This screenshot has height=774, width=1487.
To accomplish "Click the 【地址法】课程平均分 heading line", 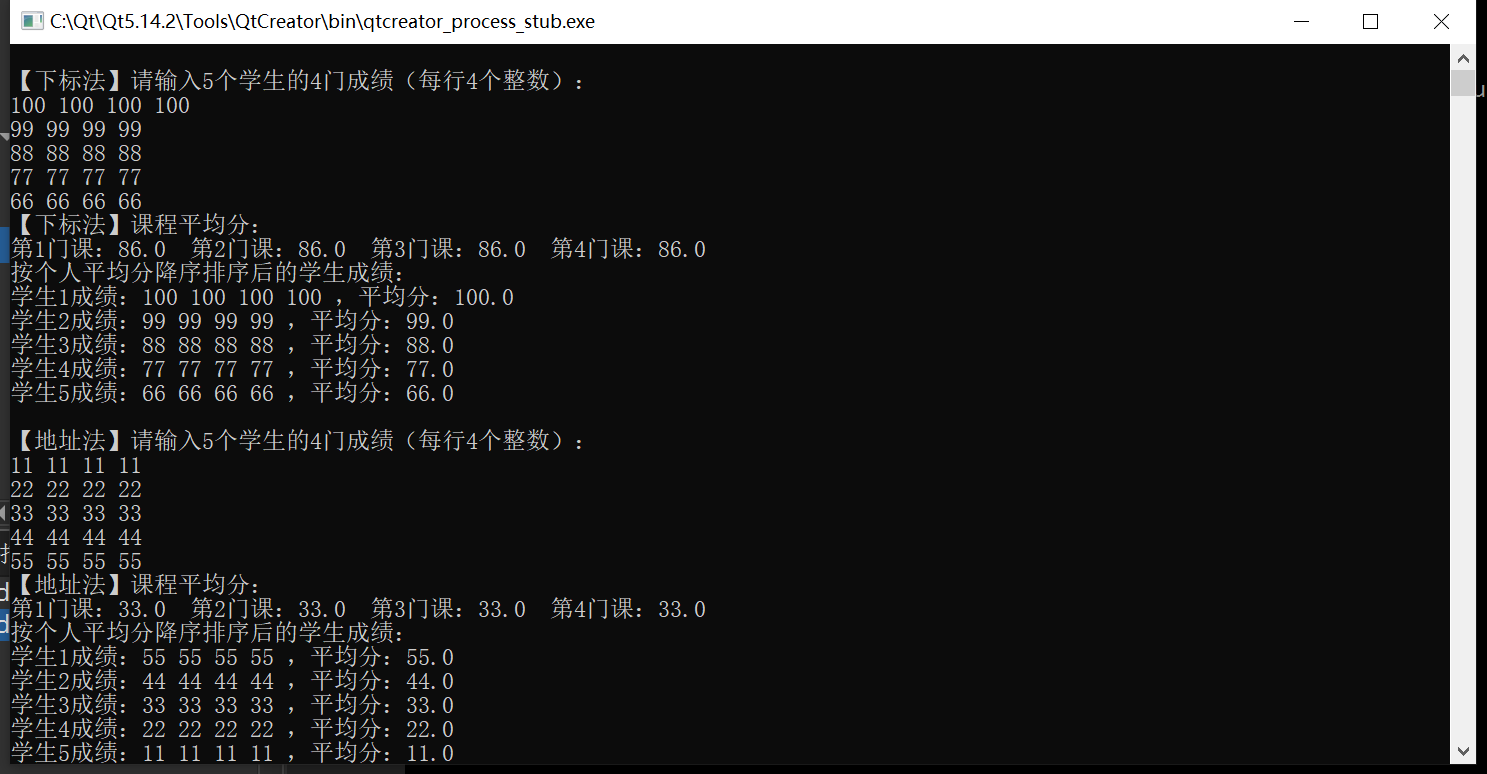I will (136, 585).
